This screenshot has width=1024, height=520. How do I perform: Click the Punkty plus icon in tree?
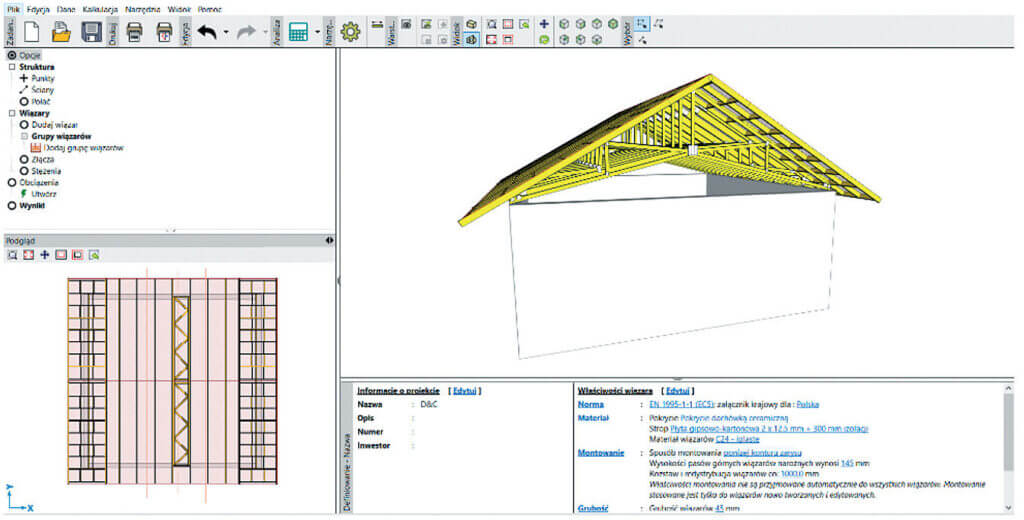click(x=24, y=78)
